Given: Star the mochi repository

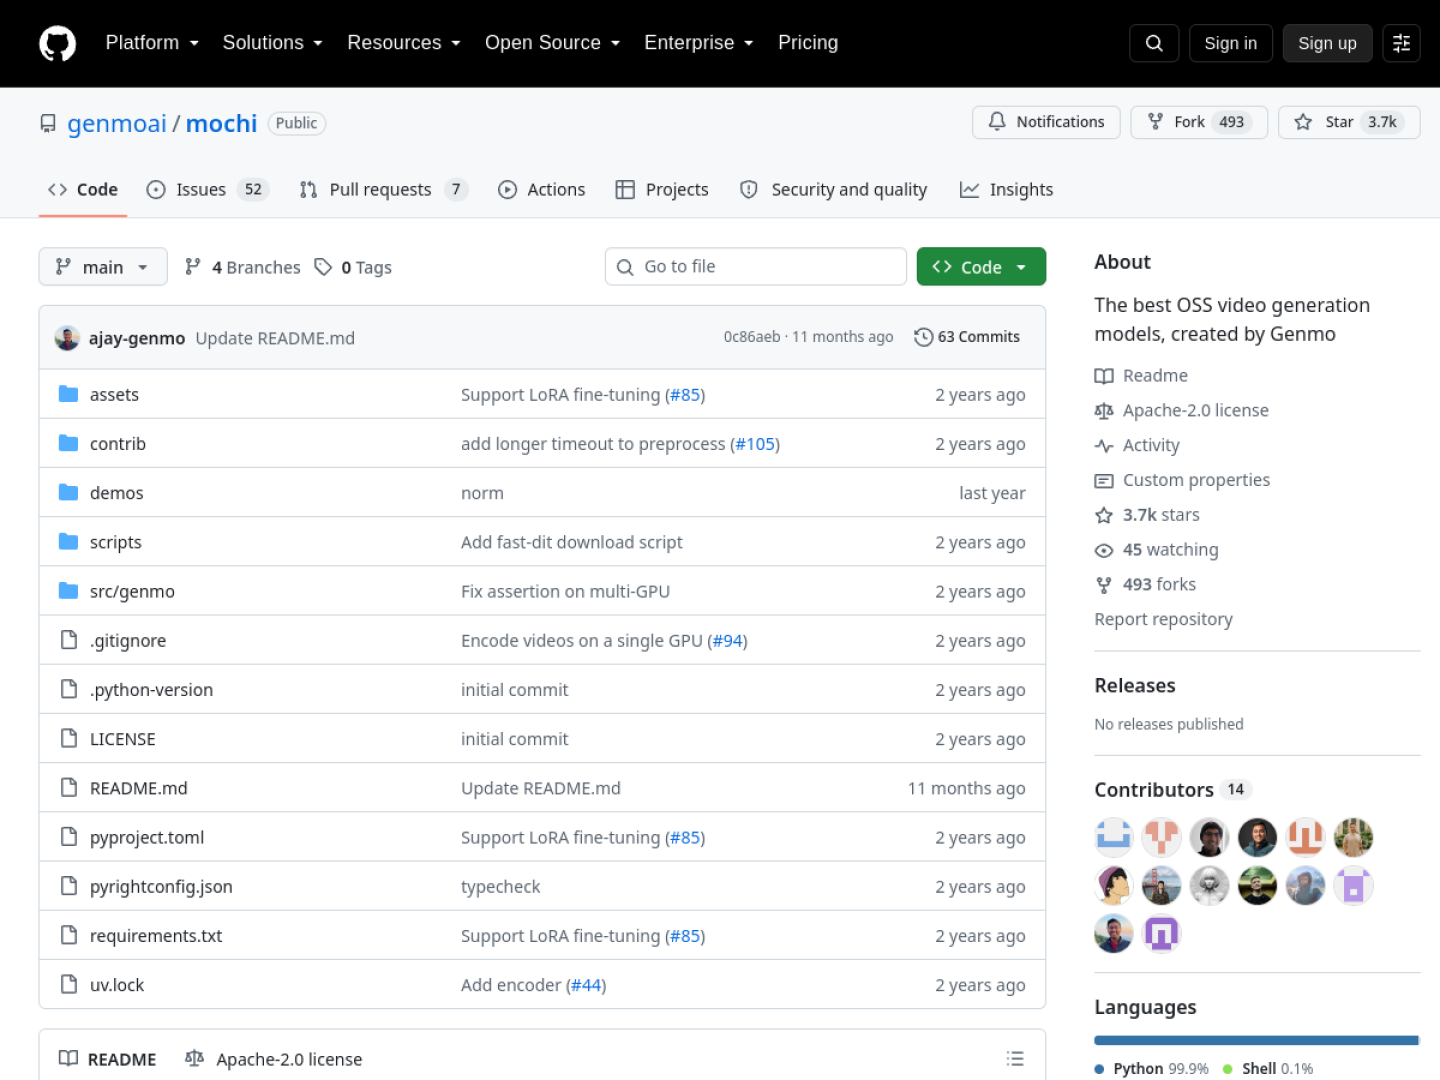Looking at the screenshot, I should tap(1349, 122).
